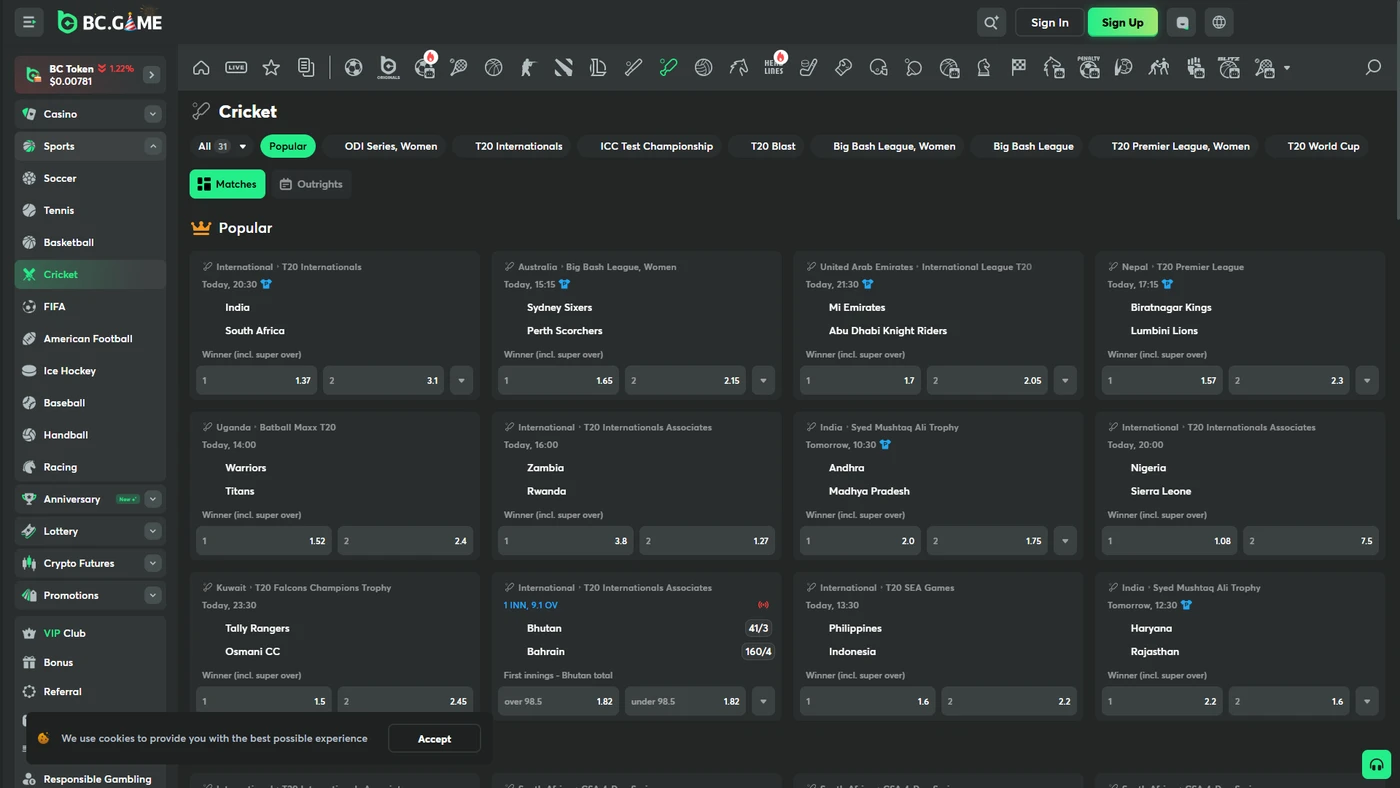Click the headset support icon
The height and width of the screenshot is (788, 1400).
1376,765
